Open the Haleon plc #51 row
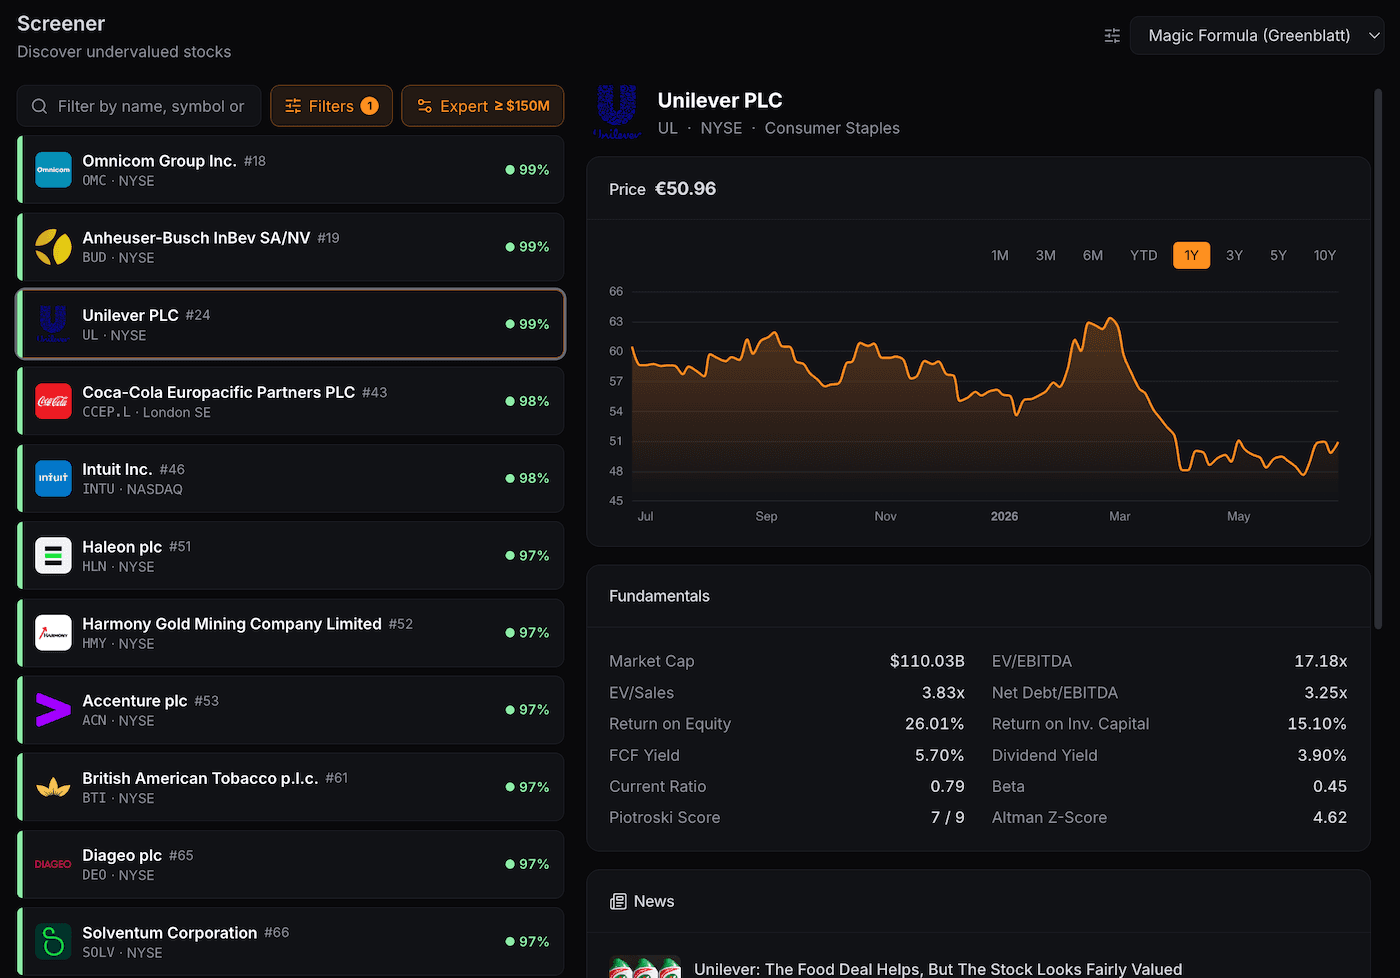1400x978 pixels. coord(291,555)
